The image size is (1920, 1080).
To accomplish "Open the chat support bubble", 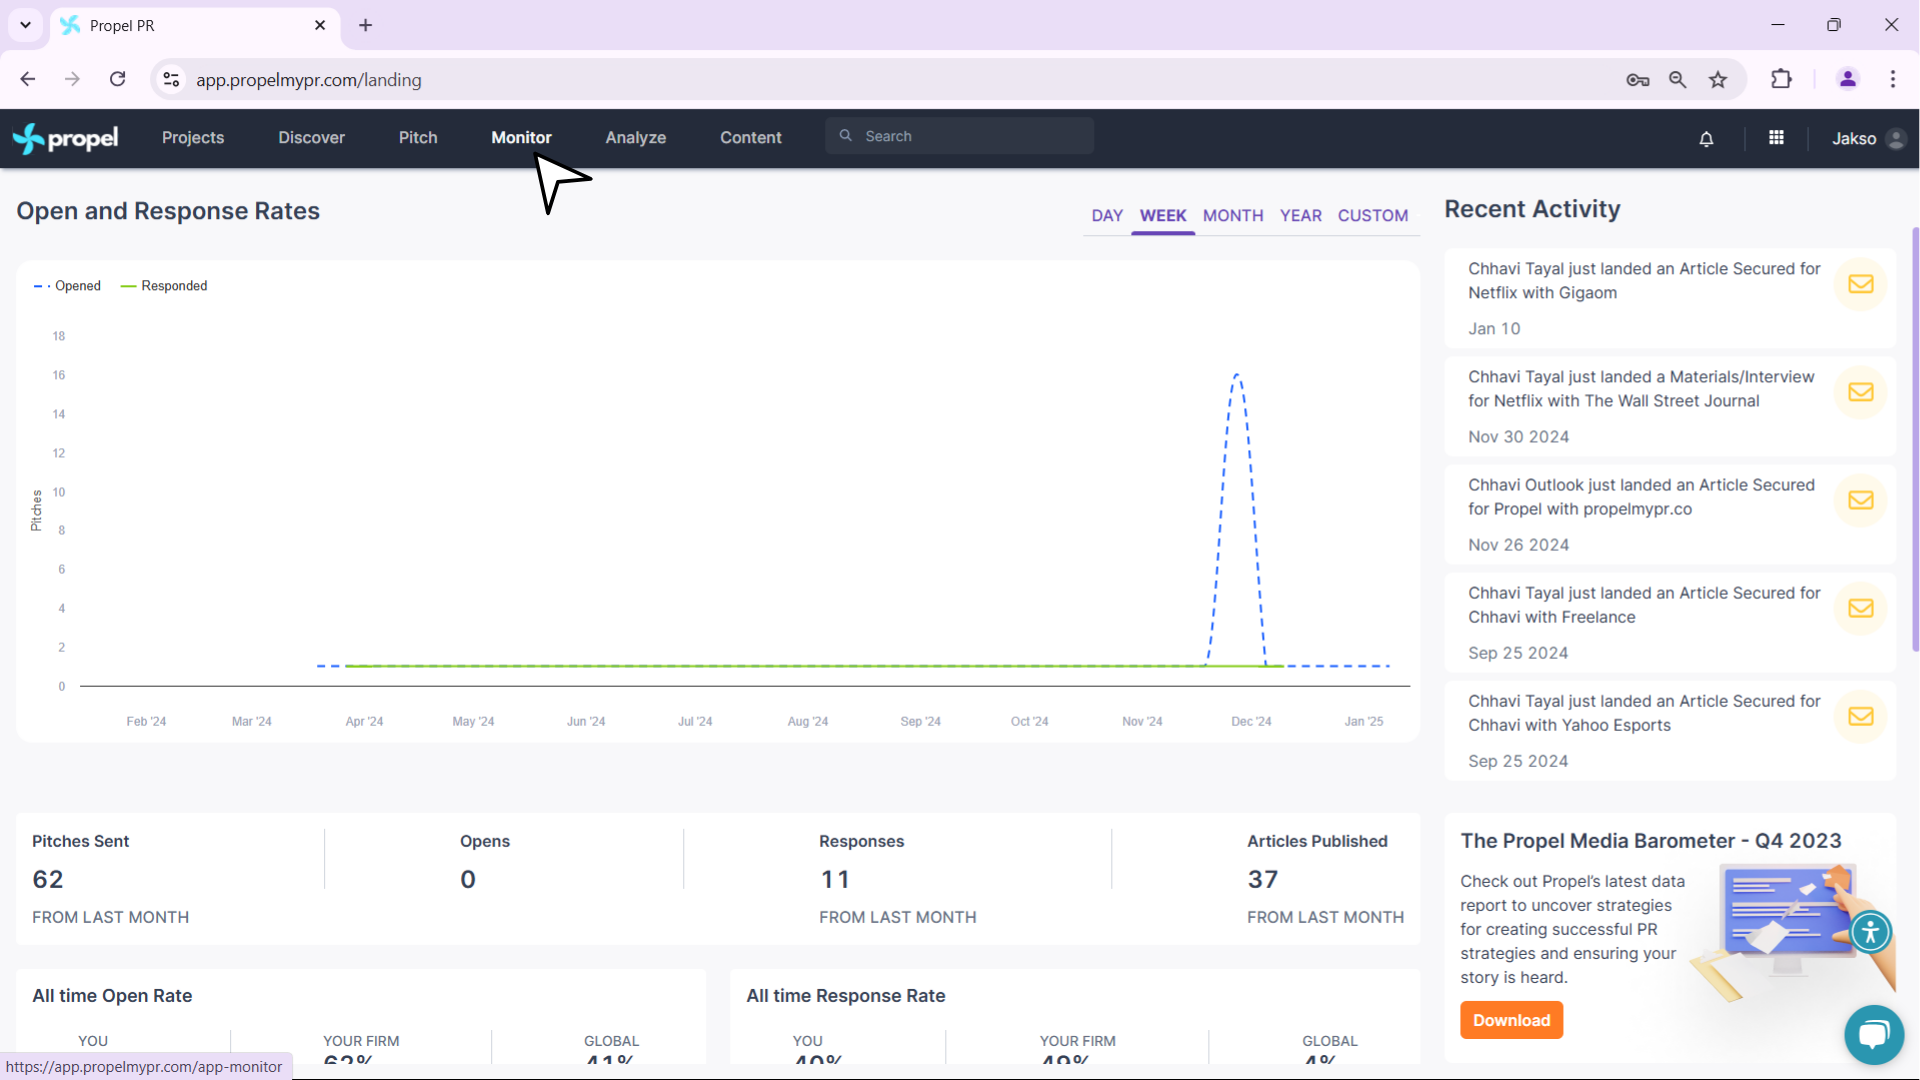I will coord(1873,1034).
